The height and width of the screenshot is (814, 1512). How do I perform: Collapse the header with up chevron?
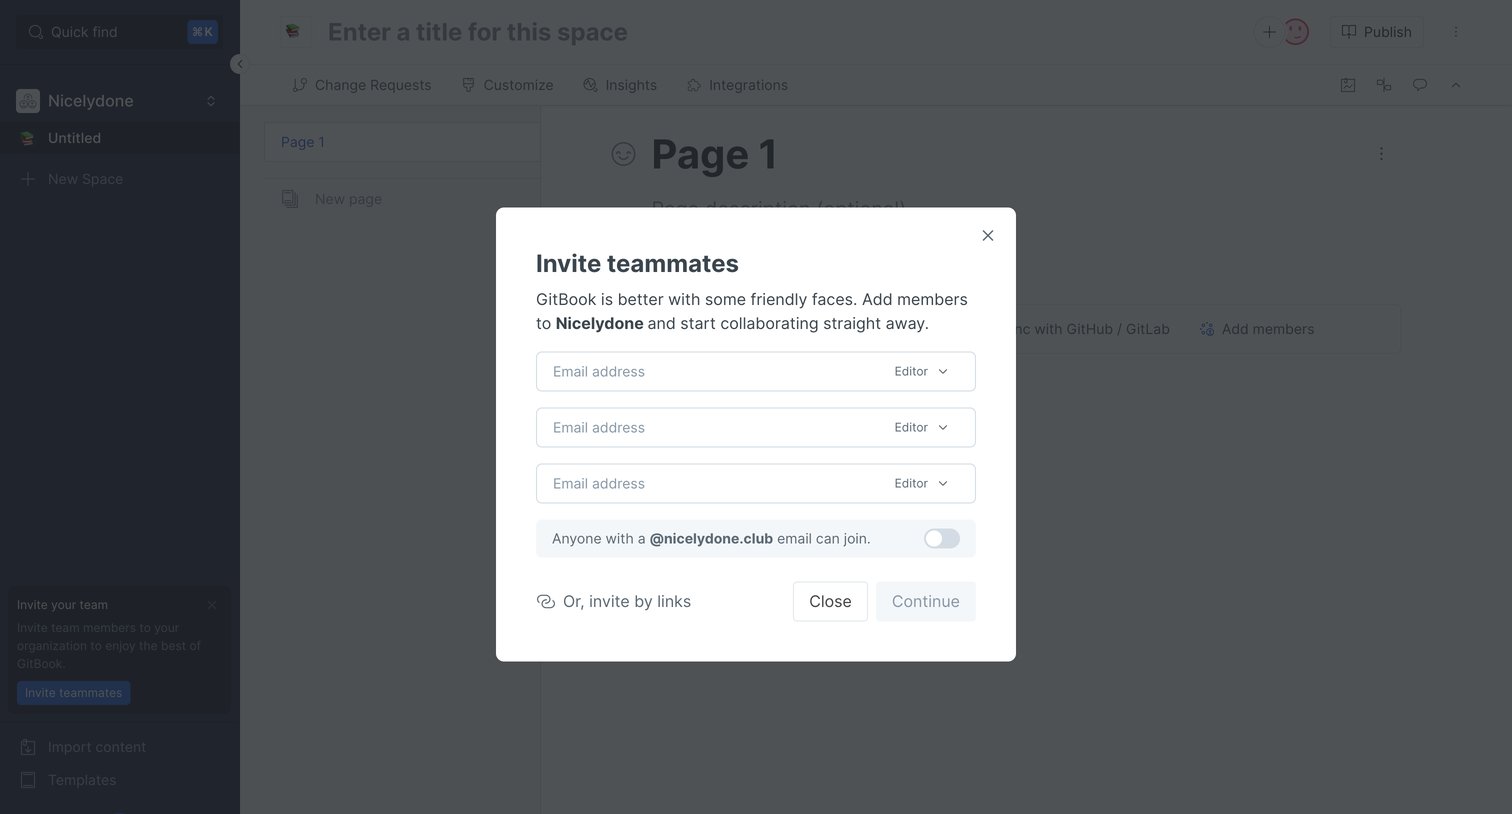click(1456, 85)
